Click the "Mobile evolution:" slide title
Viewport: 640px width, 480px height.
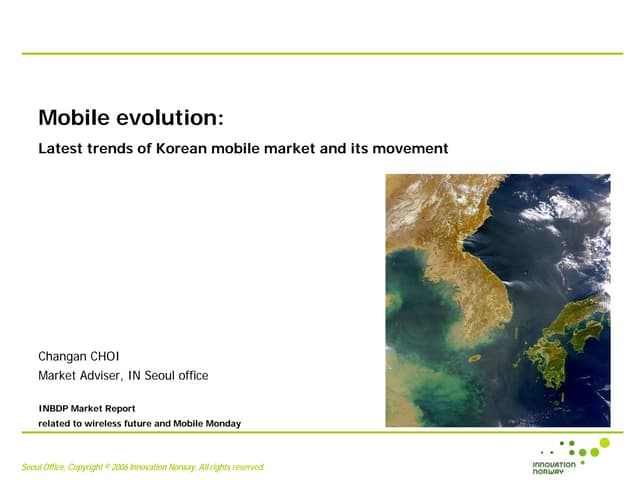point(130,118)
